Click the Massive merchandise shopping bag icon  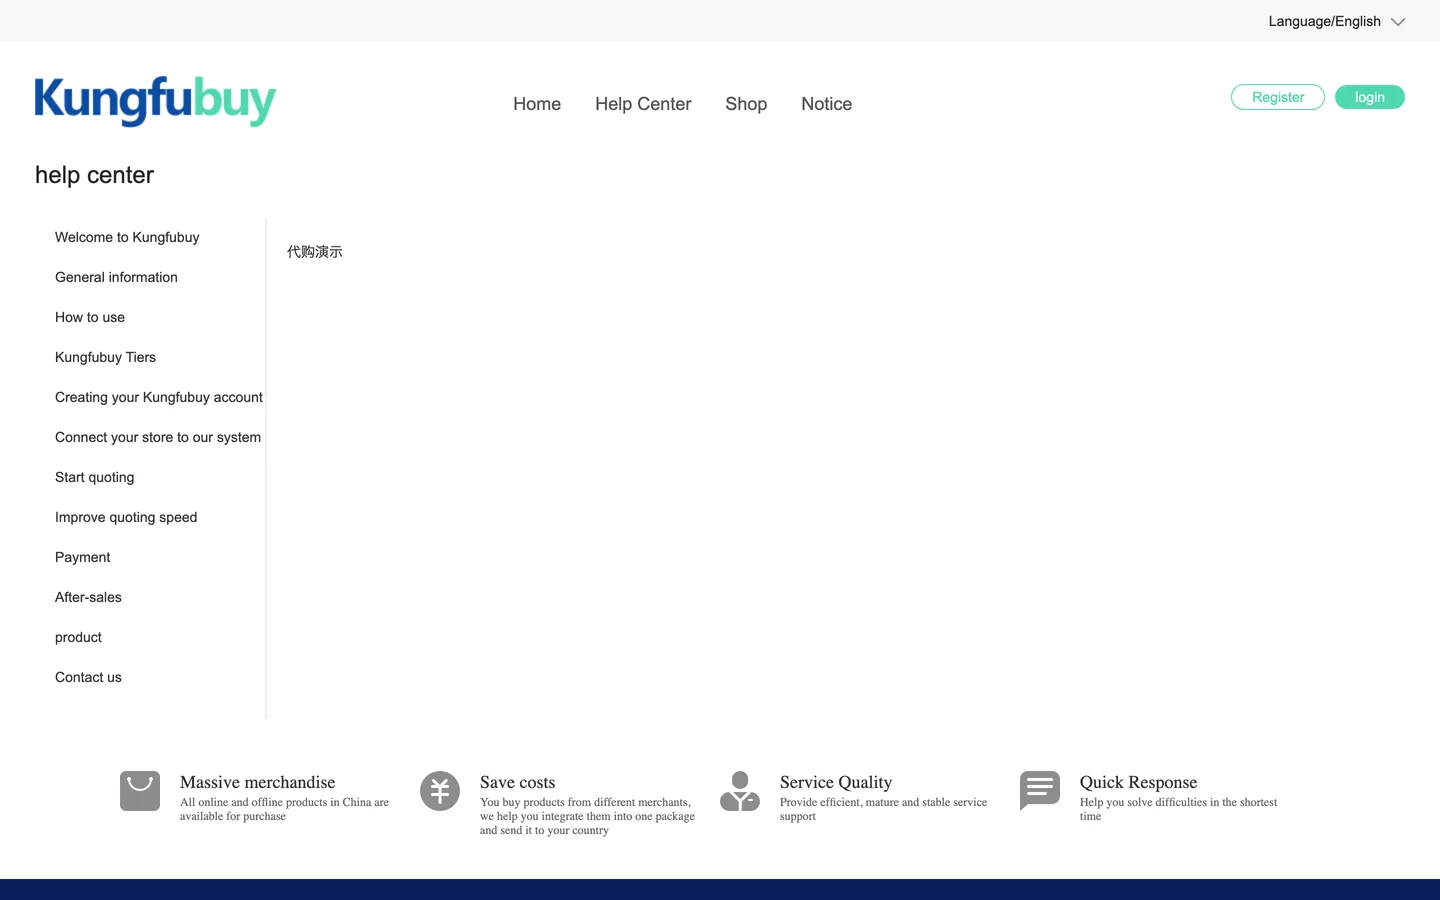[x=140, y=791]
